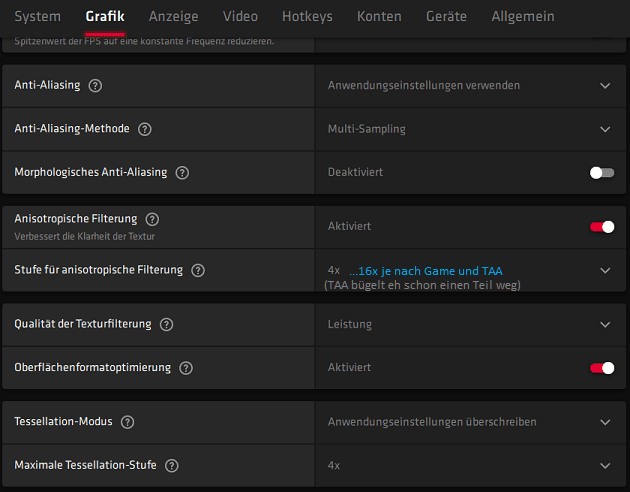This screenshot has width=630, height=492.
Task: Click help icon beside Anti-Aliasing-Methode
Action: [145, 129]
